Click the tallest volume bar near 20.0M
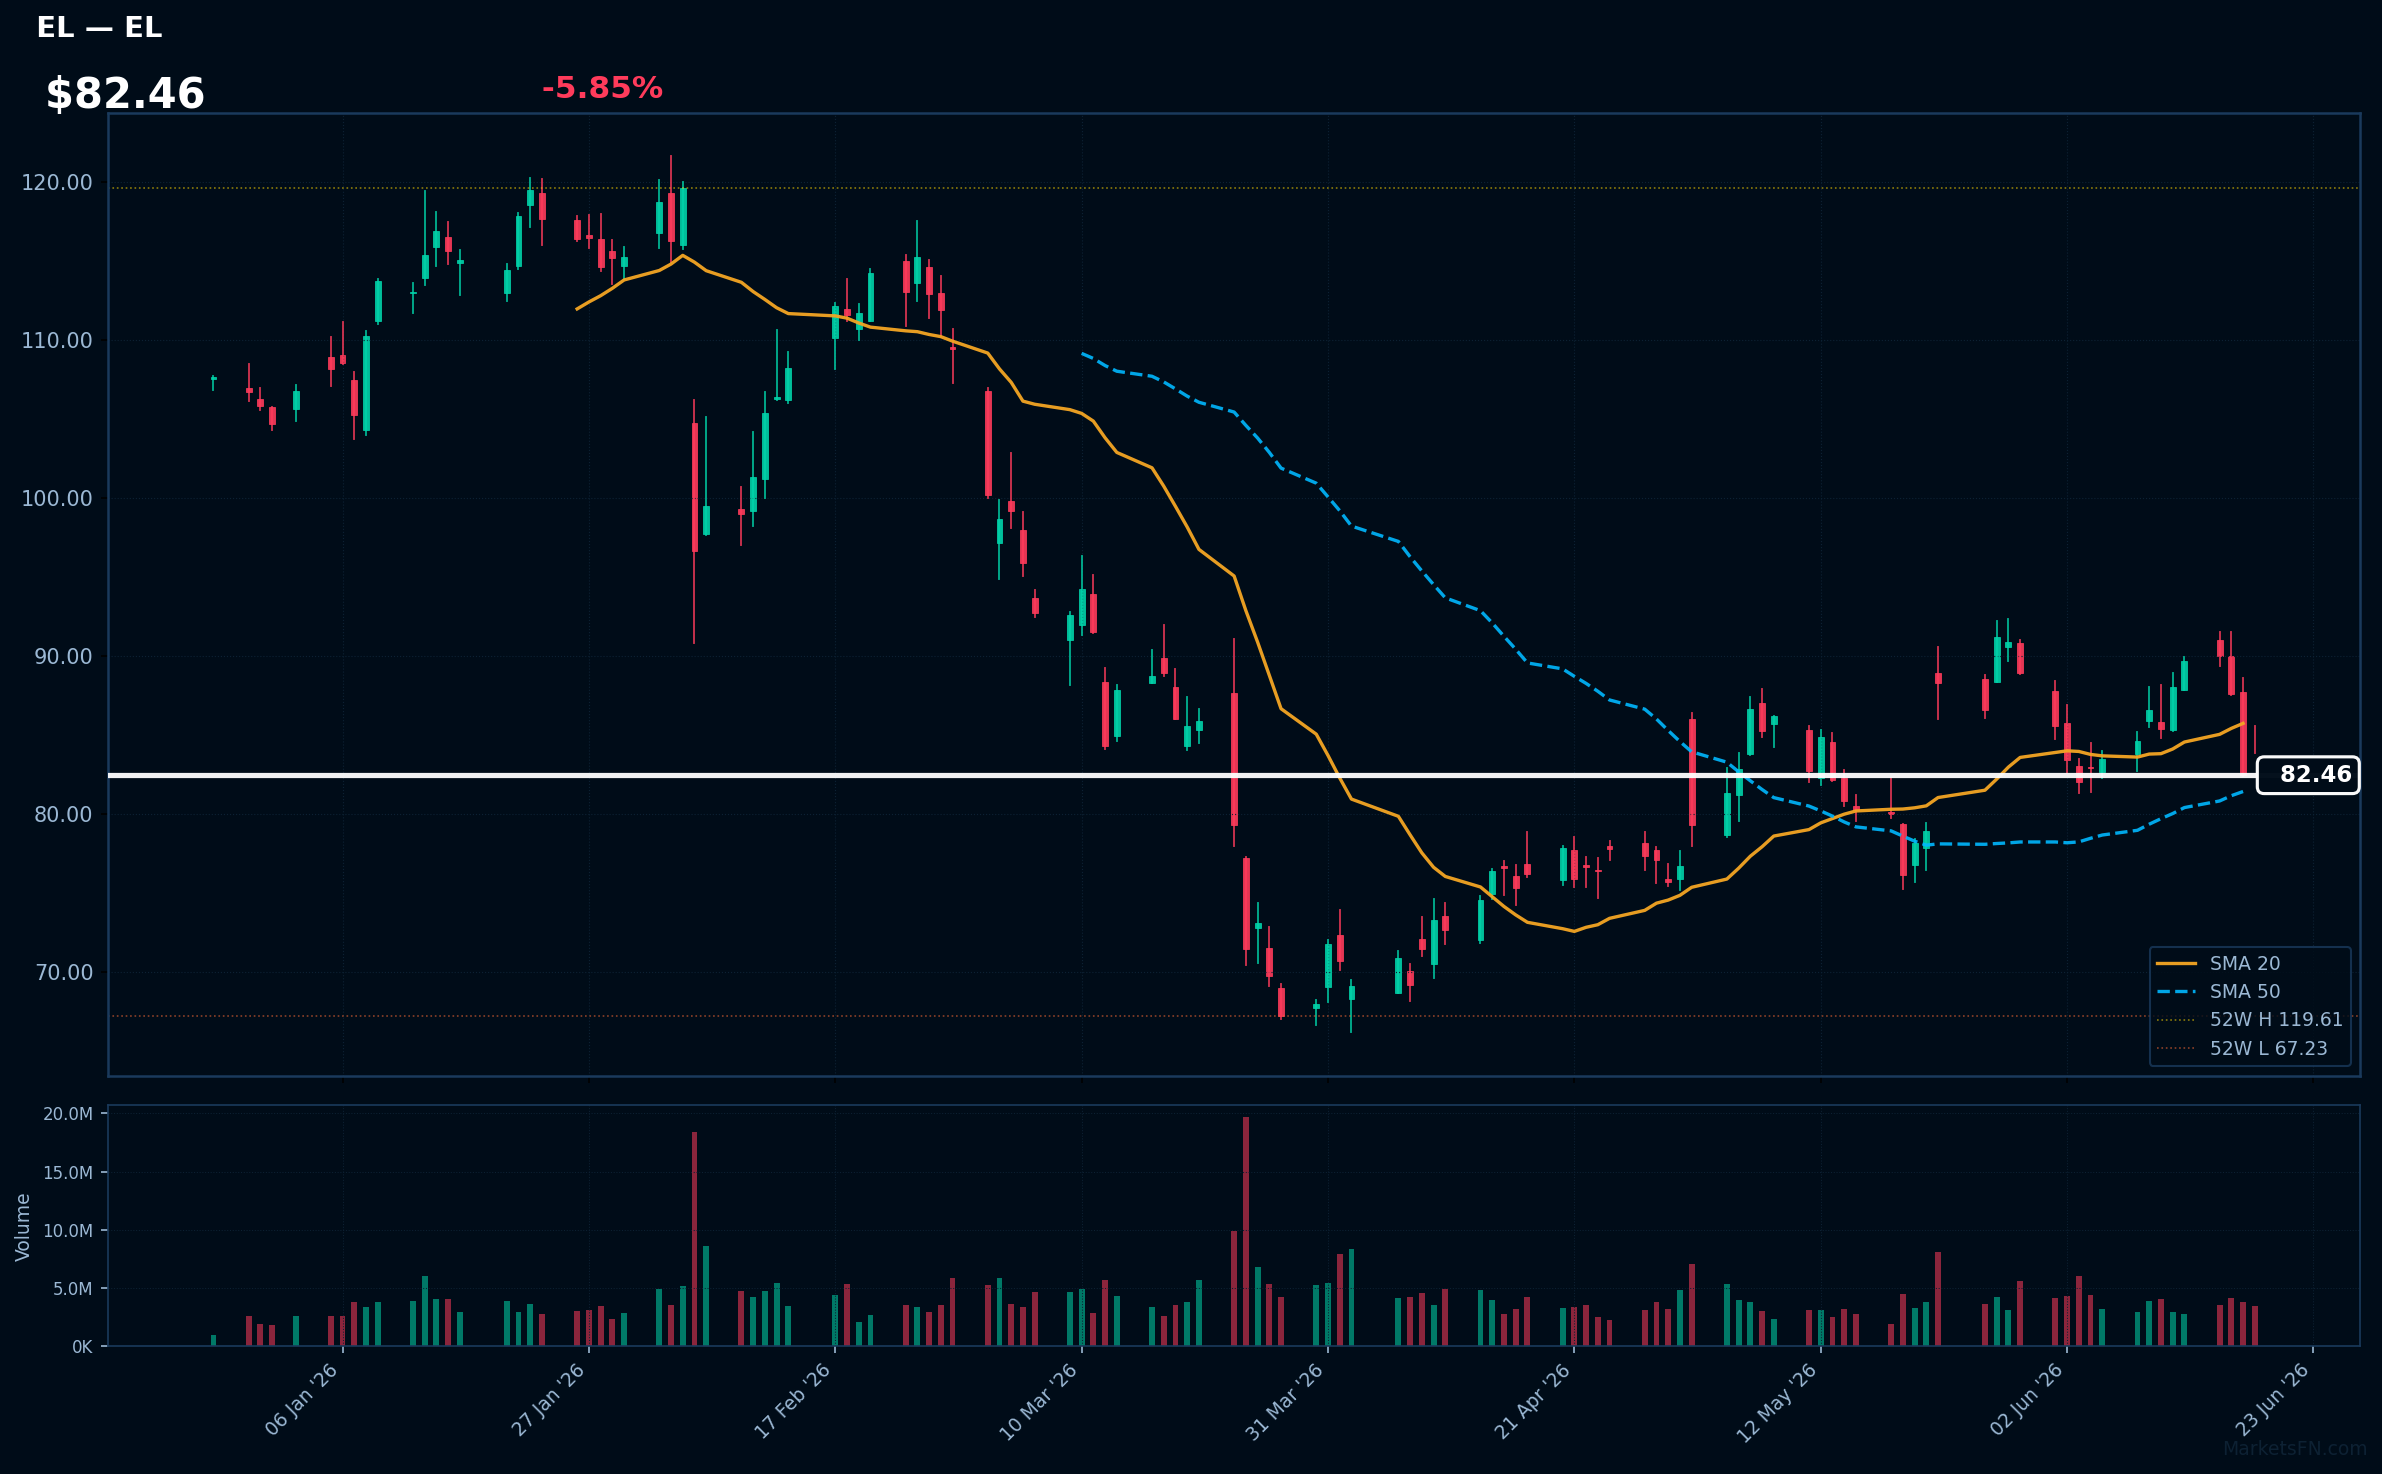This screenshot has height=1474, width=2382. 1246,1231
